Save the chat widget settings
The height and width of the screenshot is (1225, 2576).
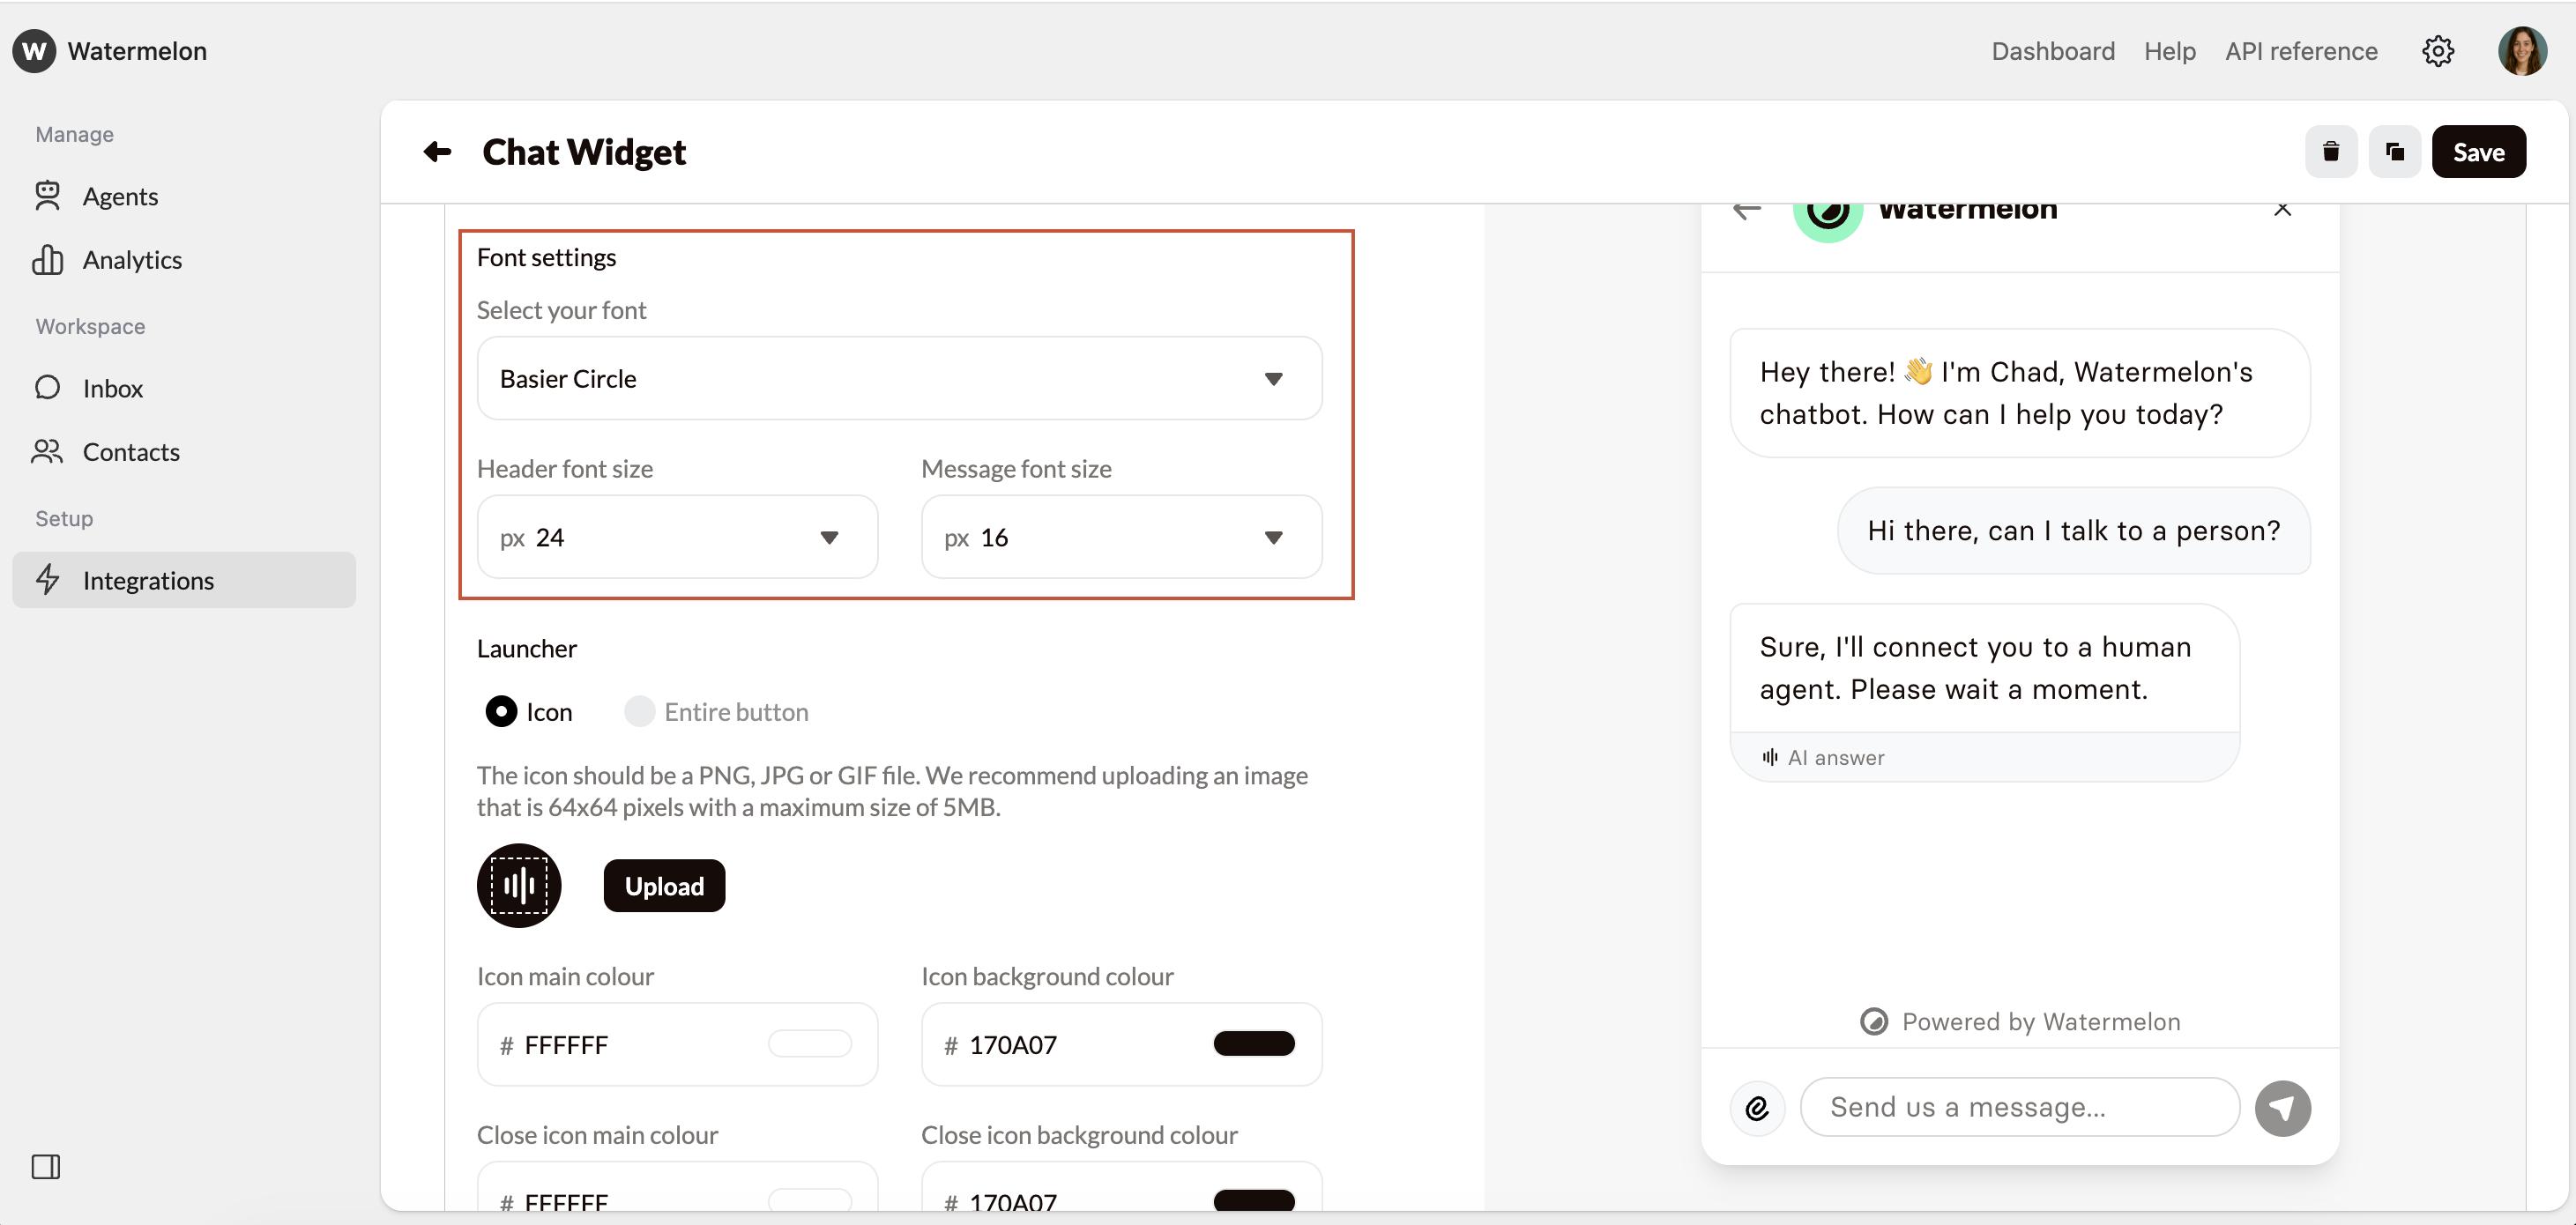(2479, 151)
